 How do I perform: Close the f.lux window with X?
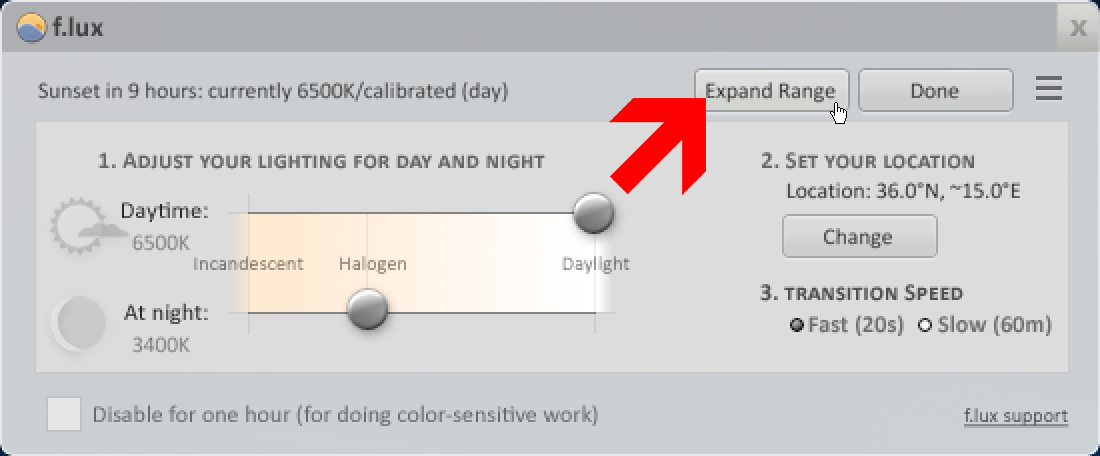pyautogui.click(x=1078, y=28)
